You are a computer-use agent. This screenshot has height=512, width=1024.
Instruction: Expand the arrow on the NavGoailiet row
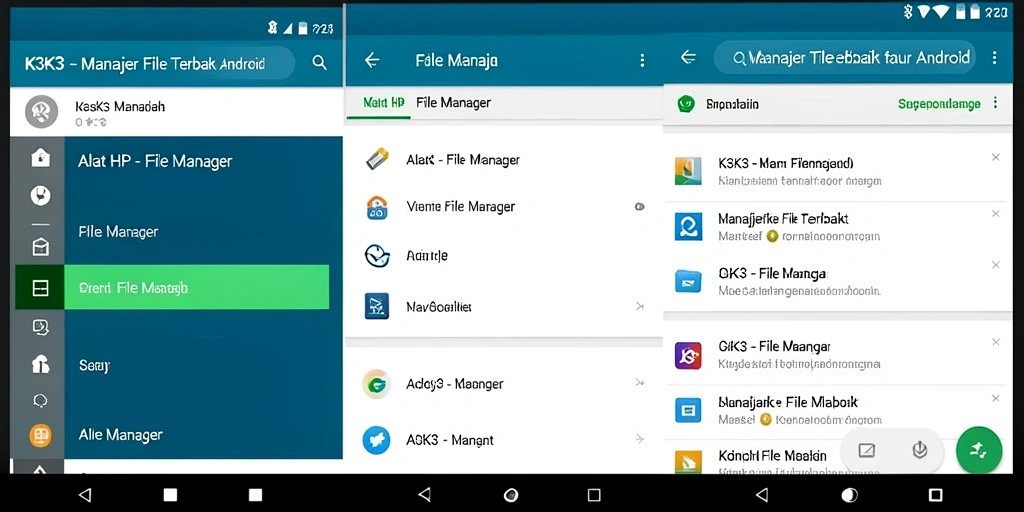pos(640,306)
